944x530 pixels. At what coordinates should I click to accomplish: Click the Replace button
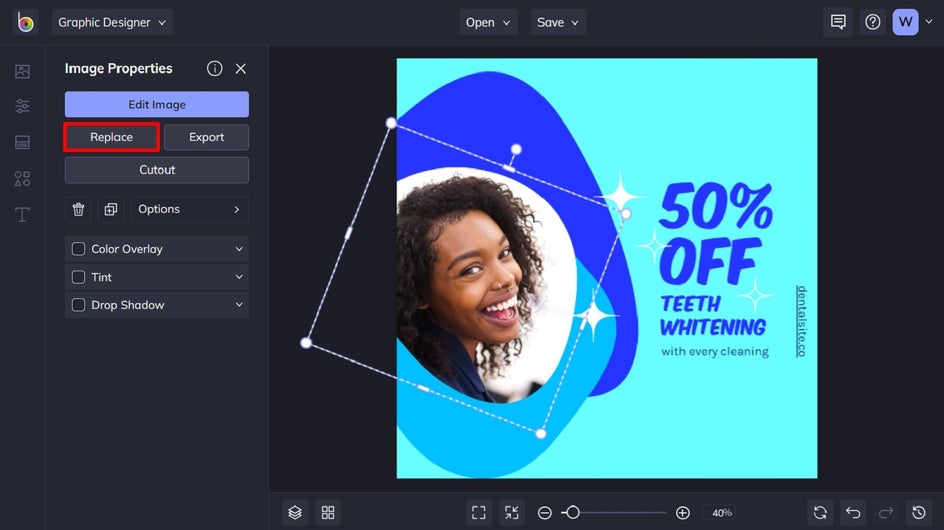click(x=111, y=137)
